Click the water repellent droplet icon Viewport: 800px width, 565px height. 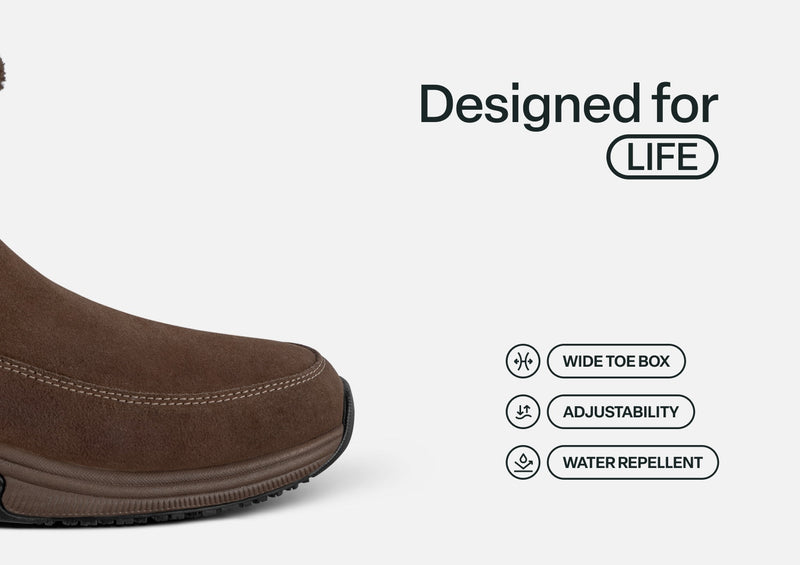[522, 462]
